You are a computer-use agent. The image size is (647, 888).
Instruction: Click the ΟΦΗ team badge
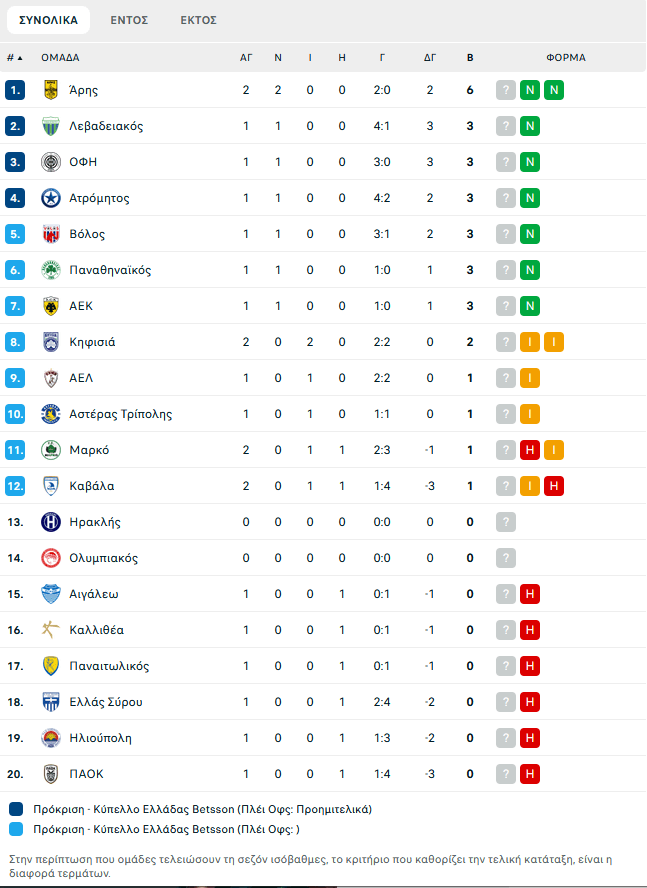(x=51, y=162)
